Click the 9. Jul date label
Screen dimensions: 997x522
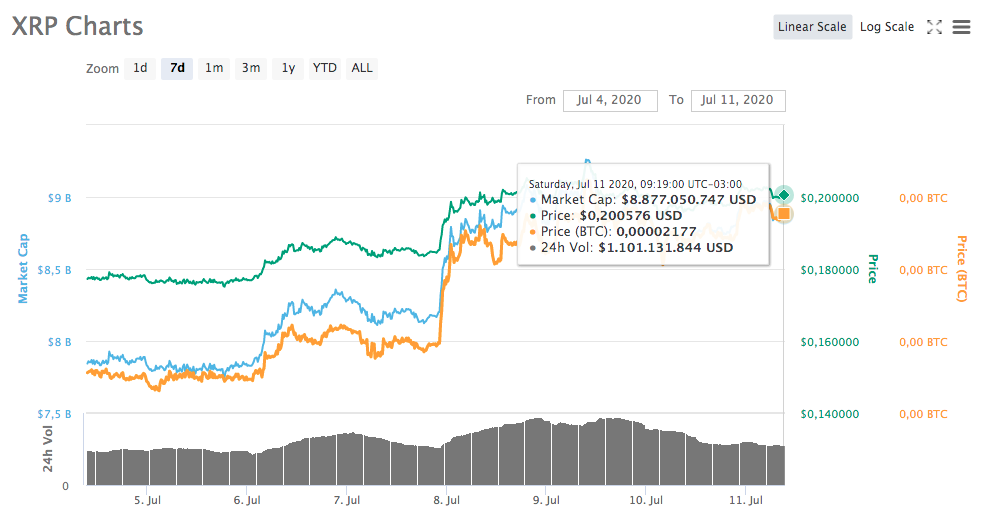[546, 500]
